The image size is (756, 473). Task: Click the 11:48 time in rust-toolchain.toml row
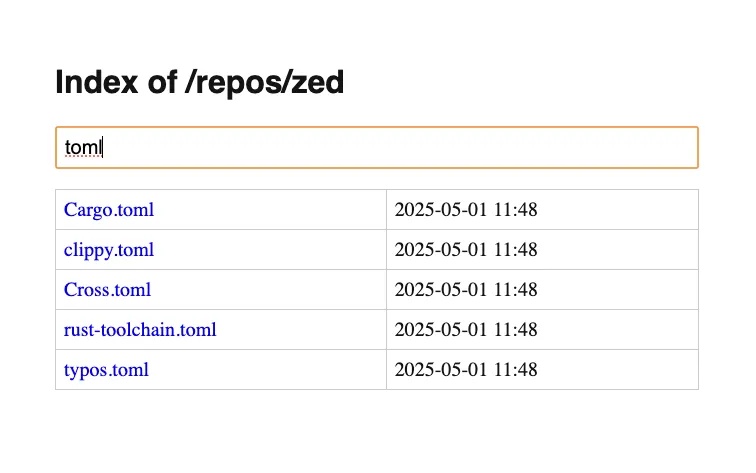coord(515,330)
